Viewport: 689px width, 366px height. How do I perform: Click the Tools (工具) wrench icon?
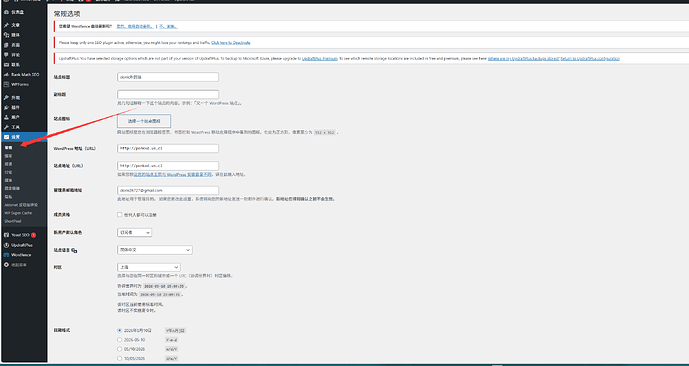(6, 127)
